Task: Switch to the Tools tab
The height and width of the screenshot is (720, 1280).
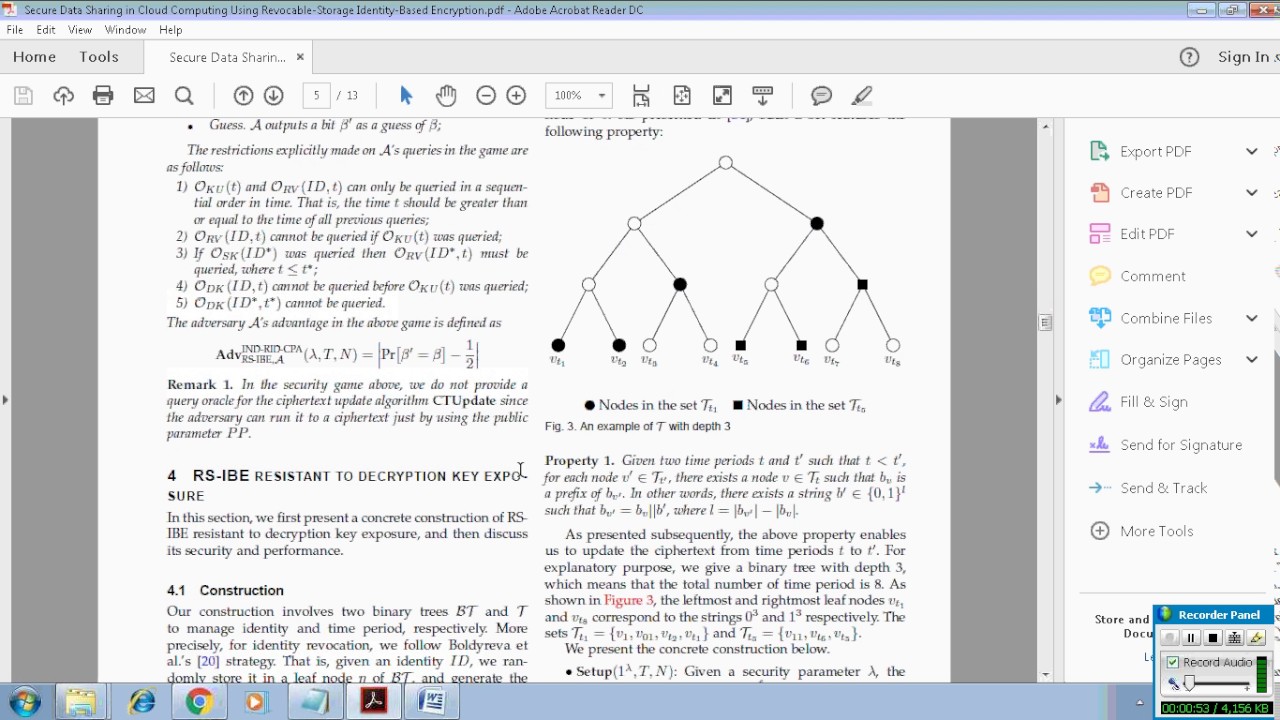Action: [x=99, y=57]
